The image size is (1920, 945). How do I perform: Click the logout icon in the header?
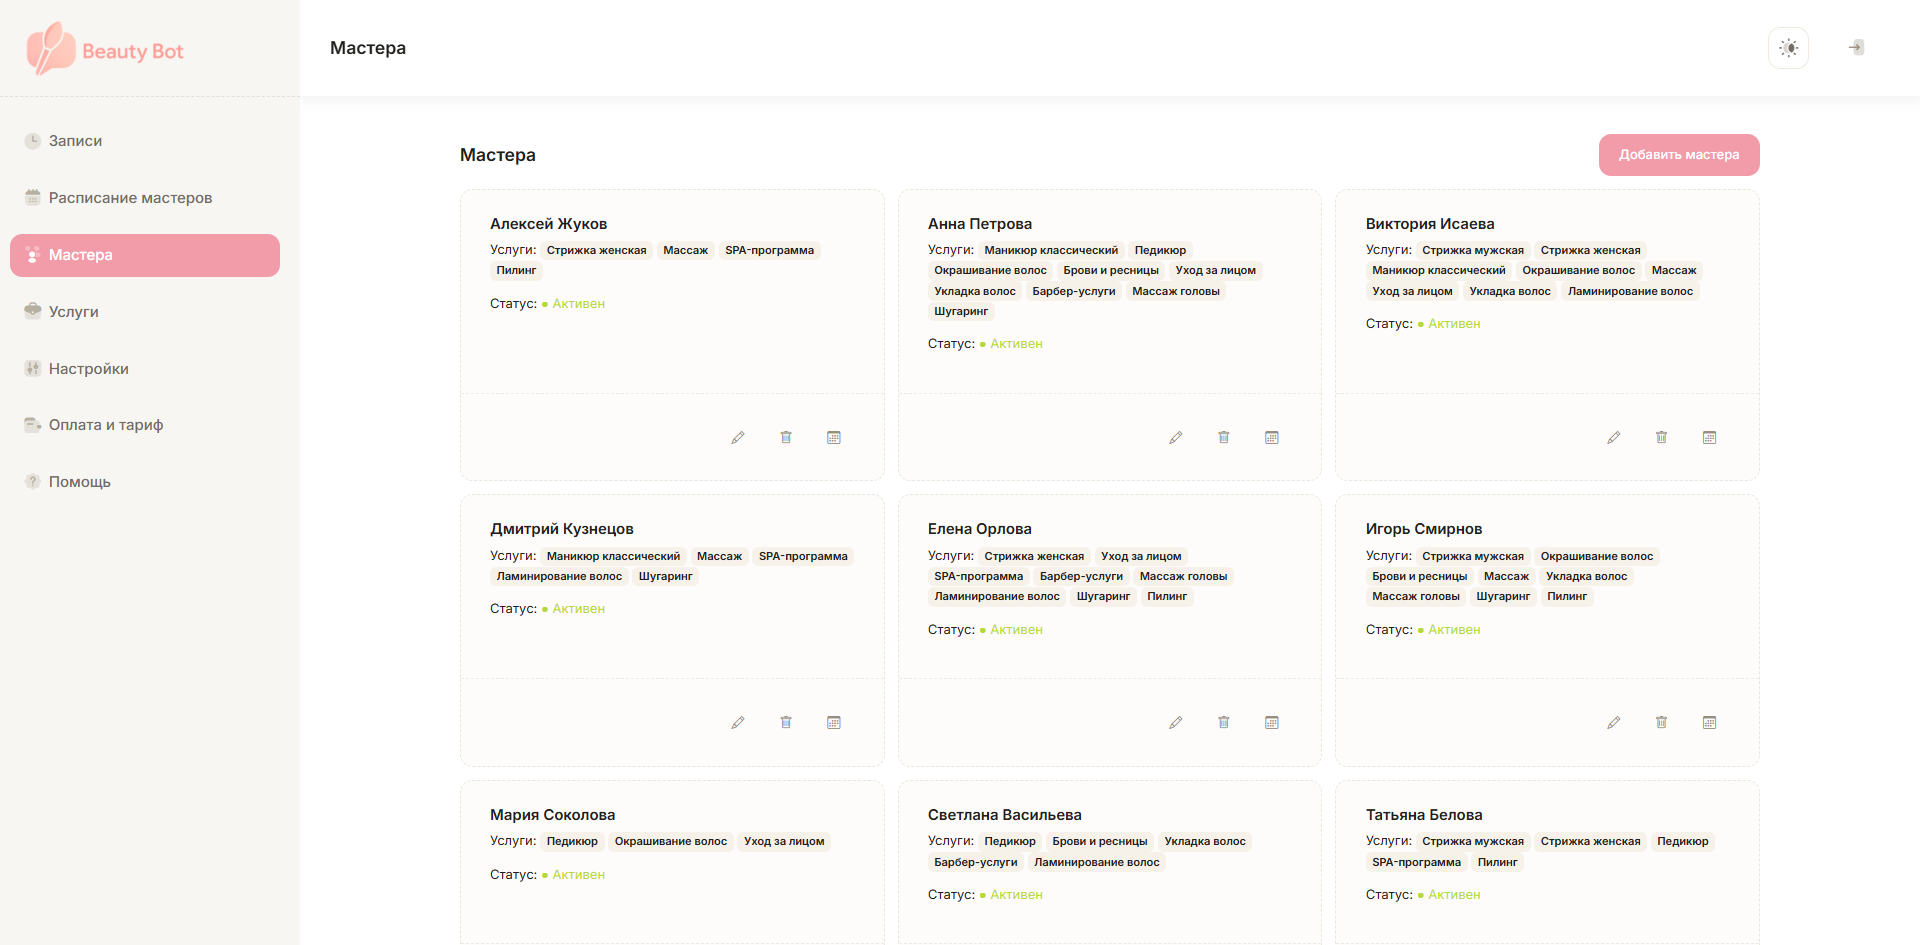point(1856,48)
